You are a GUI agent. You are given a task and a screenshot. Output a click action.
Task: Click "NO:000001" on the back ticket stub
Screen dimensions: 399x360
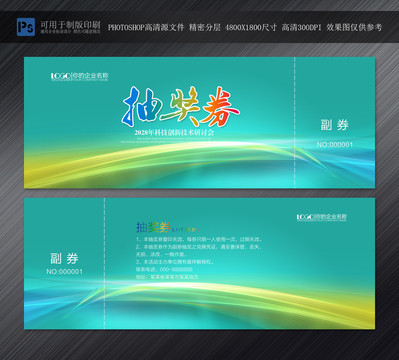click(x=64, y=272)
